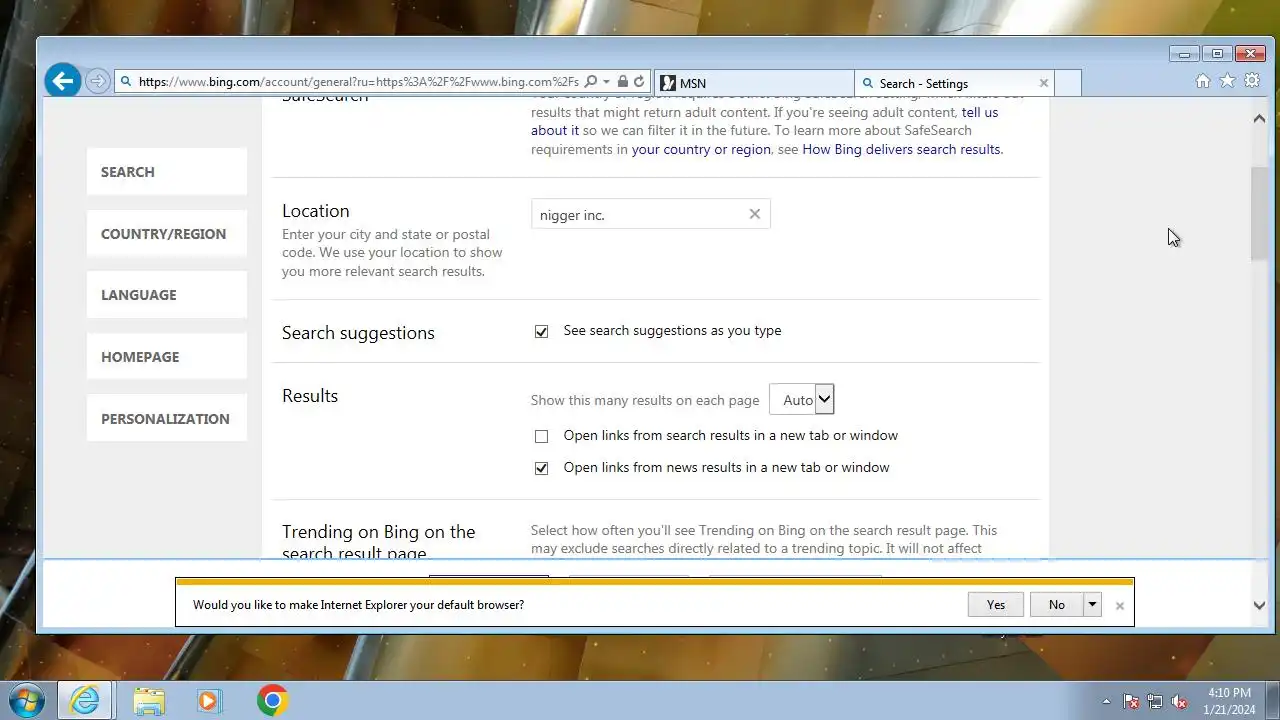The image size is (1280, 720).
Task: Switch to the MSN tab
Action: tap(754, 83)
